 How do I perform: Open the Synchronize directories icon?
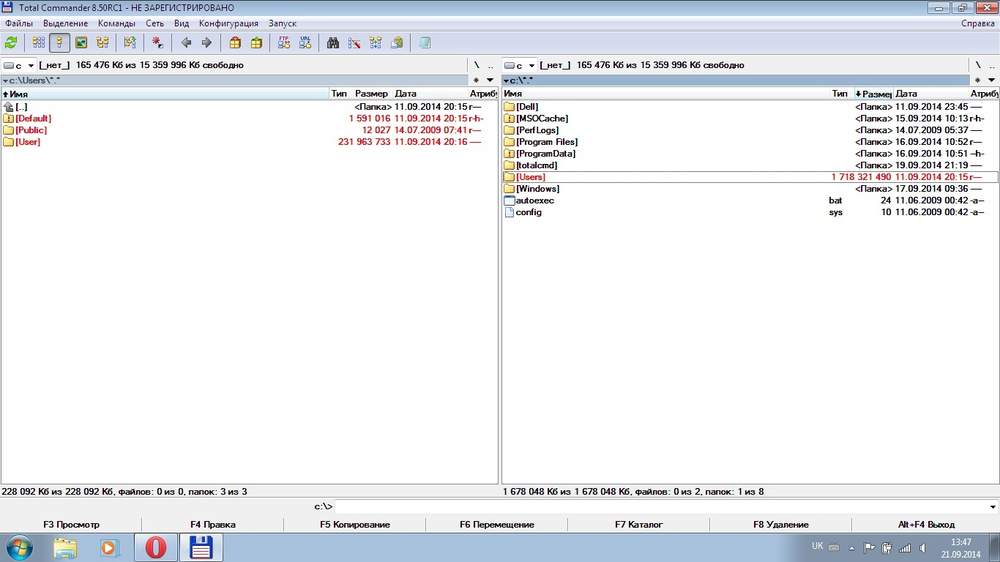pyautogui.click(x=376, y=43)
